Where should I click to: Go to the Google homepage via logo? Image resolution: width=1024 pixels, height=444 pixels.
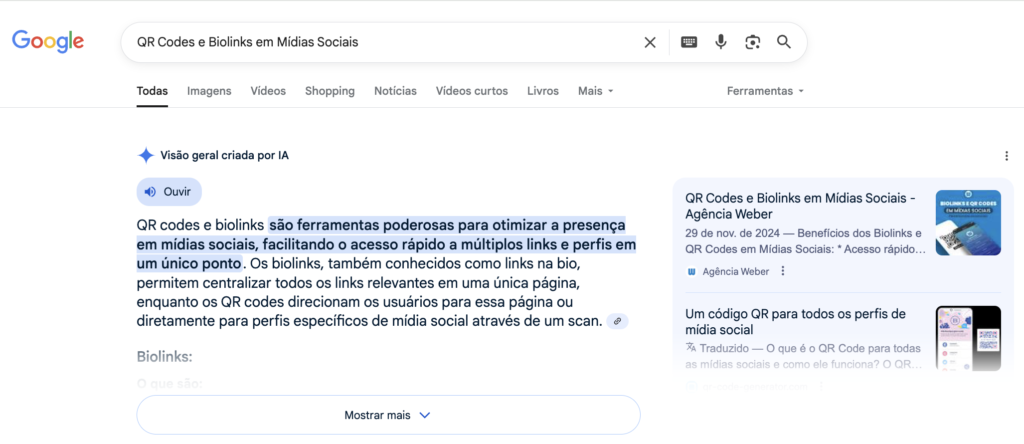coord(48,42)
